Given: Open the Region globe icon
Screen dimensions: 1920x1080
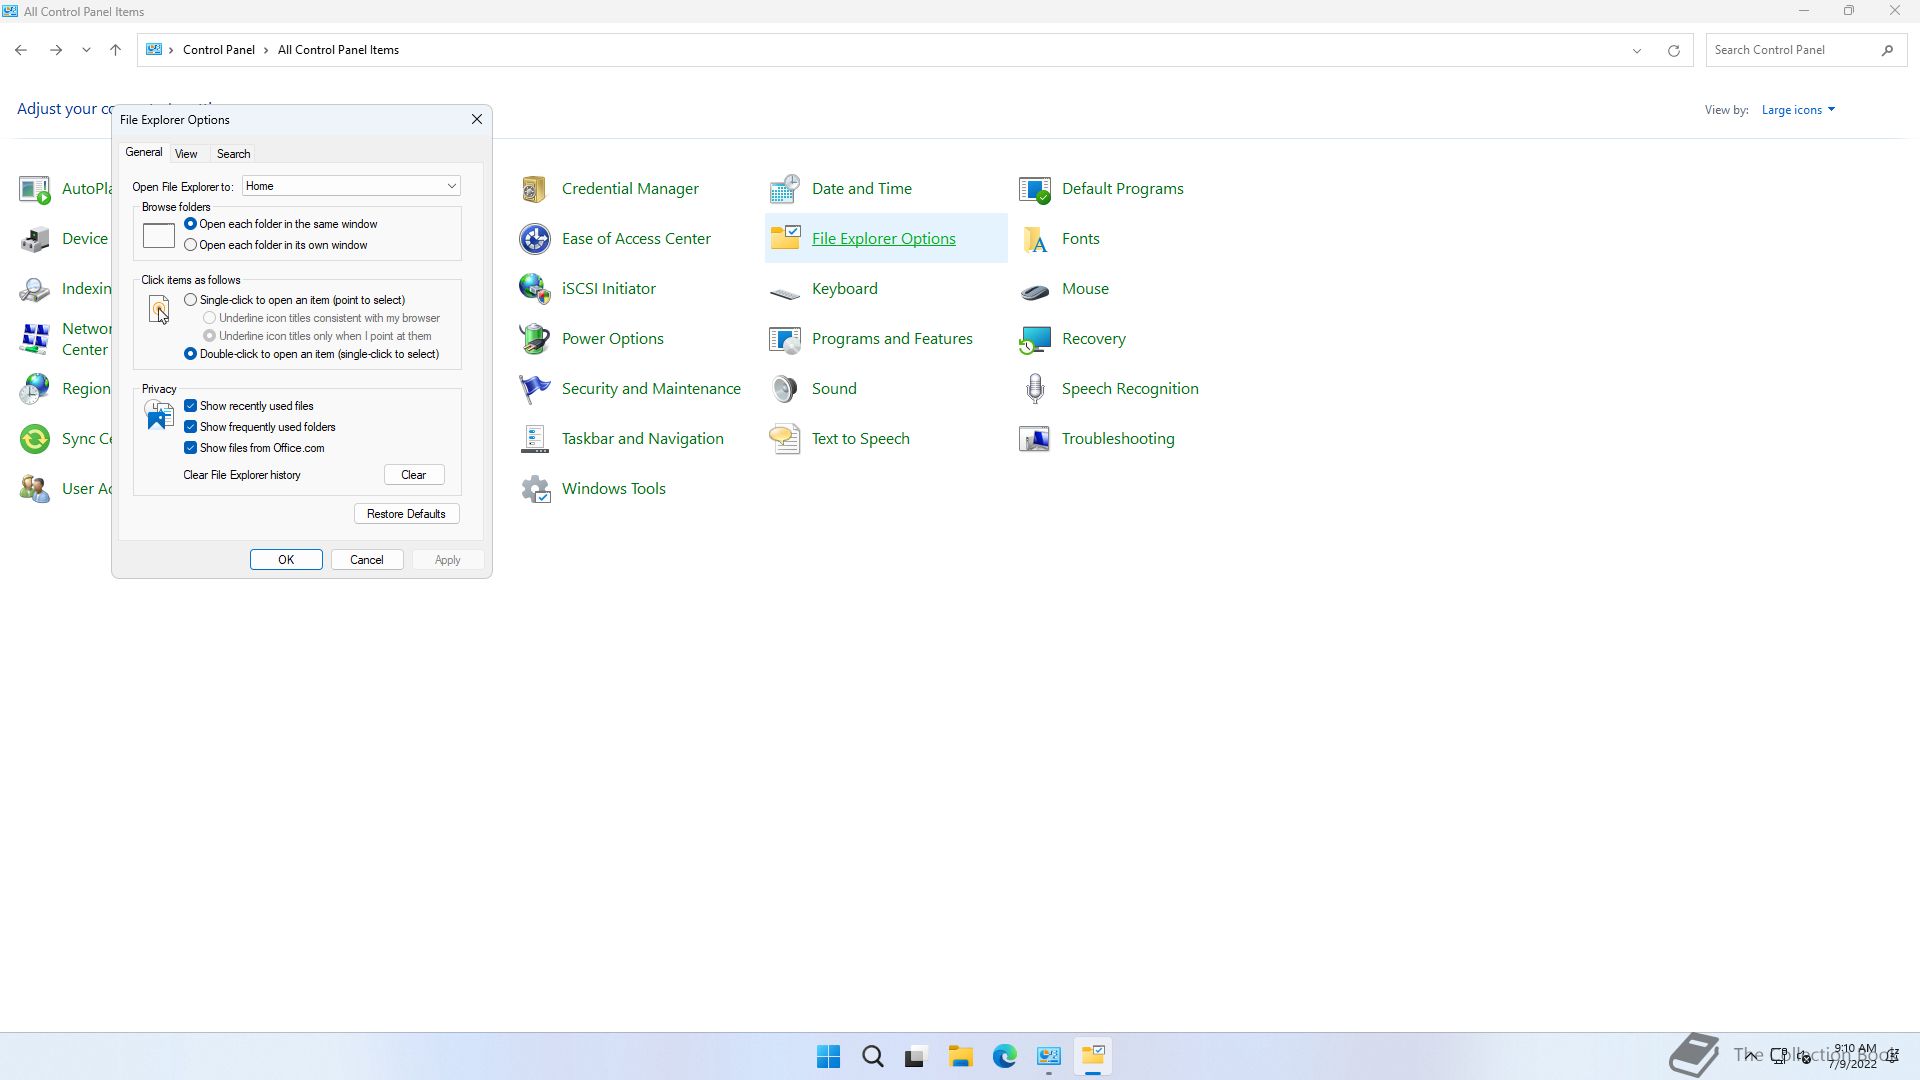Looking at the screenshot, I should [x=34, y=388].
